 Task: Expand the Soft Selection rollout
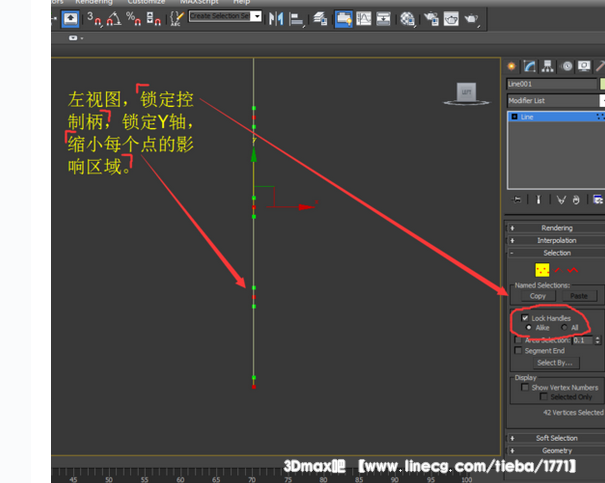coord(556,438)
